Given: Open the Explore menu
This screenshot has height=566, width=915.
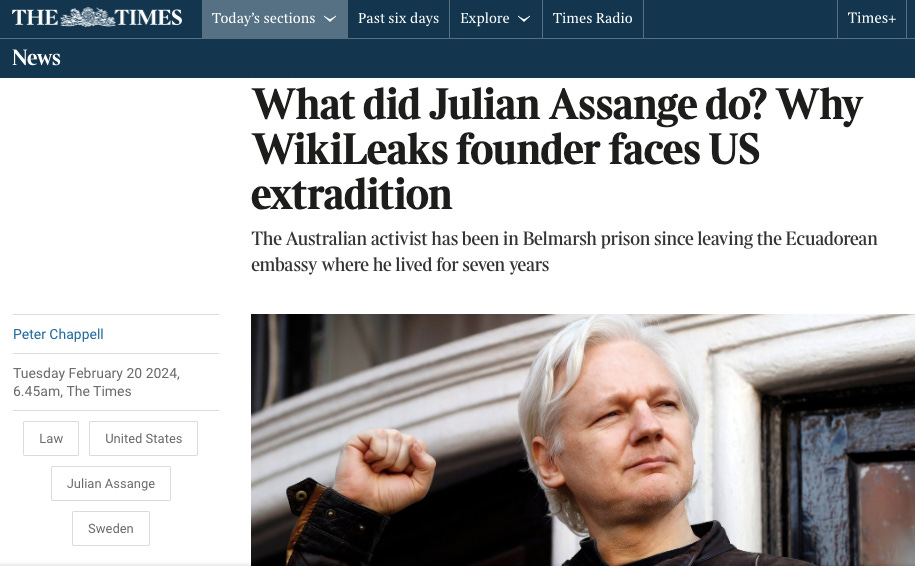Looking at the screenshot, I should coord(495,19).
